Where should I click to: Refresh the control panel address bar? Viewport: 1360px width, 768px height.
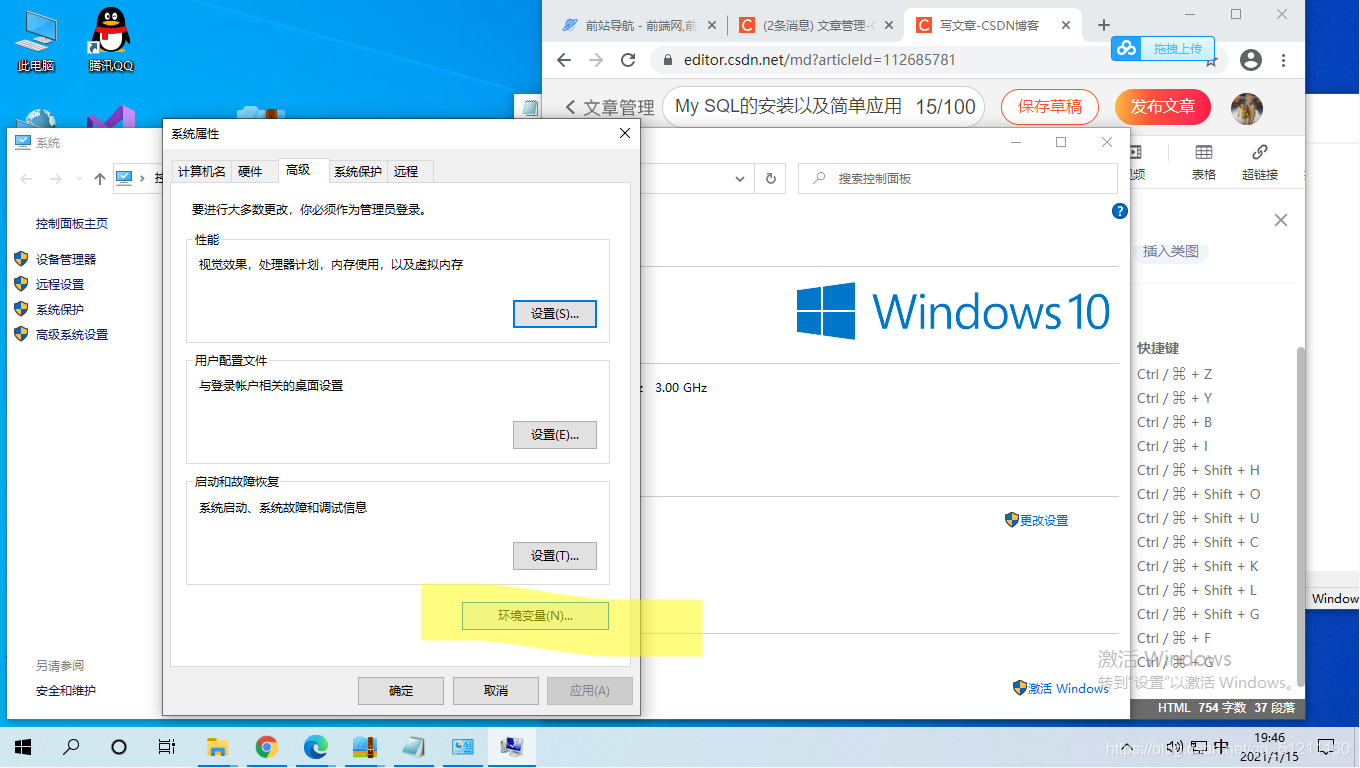(770, 178)
